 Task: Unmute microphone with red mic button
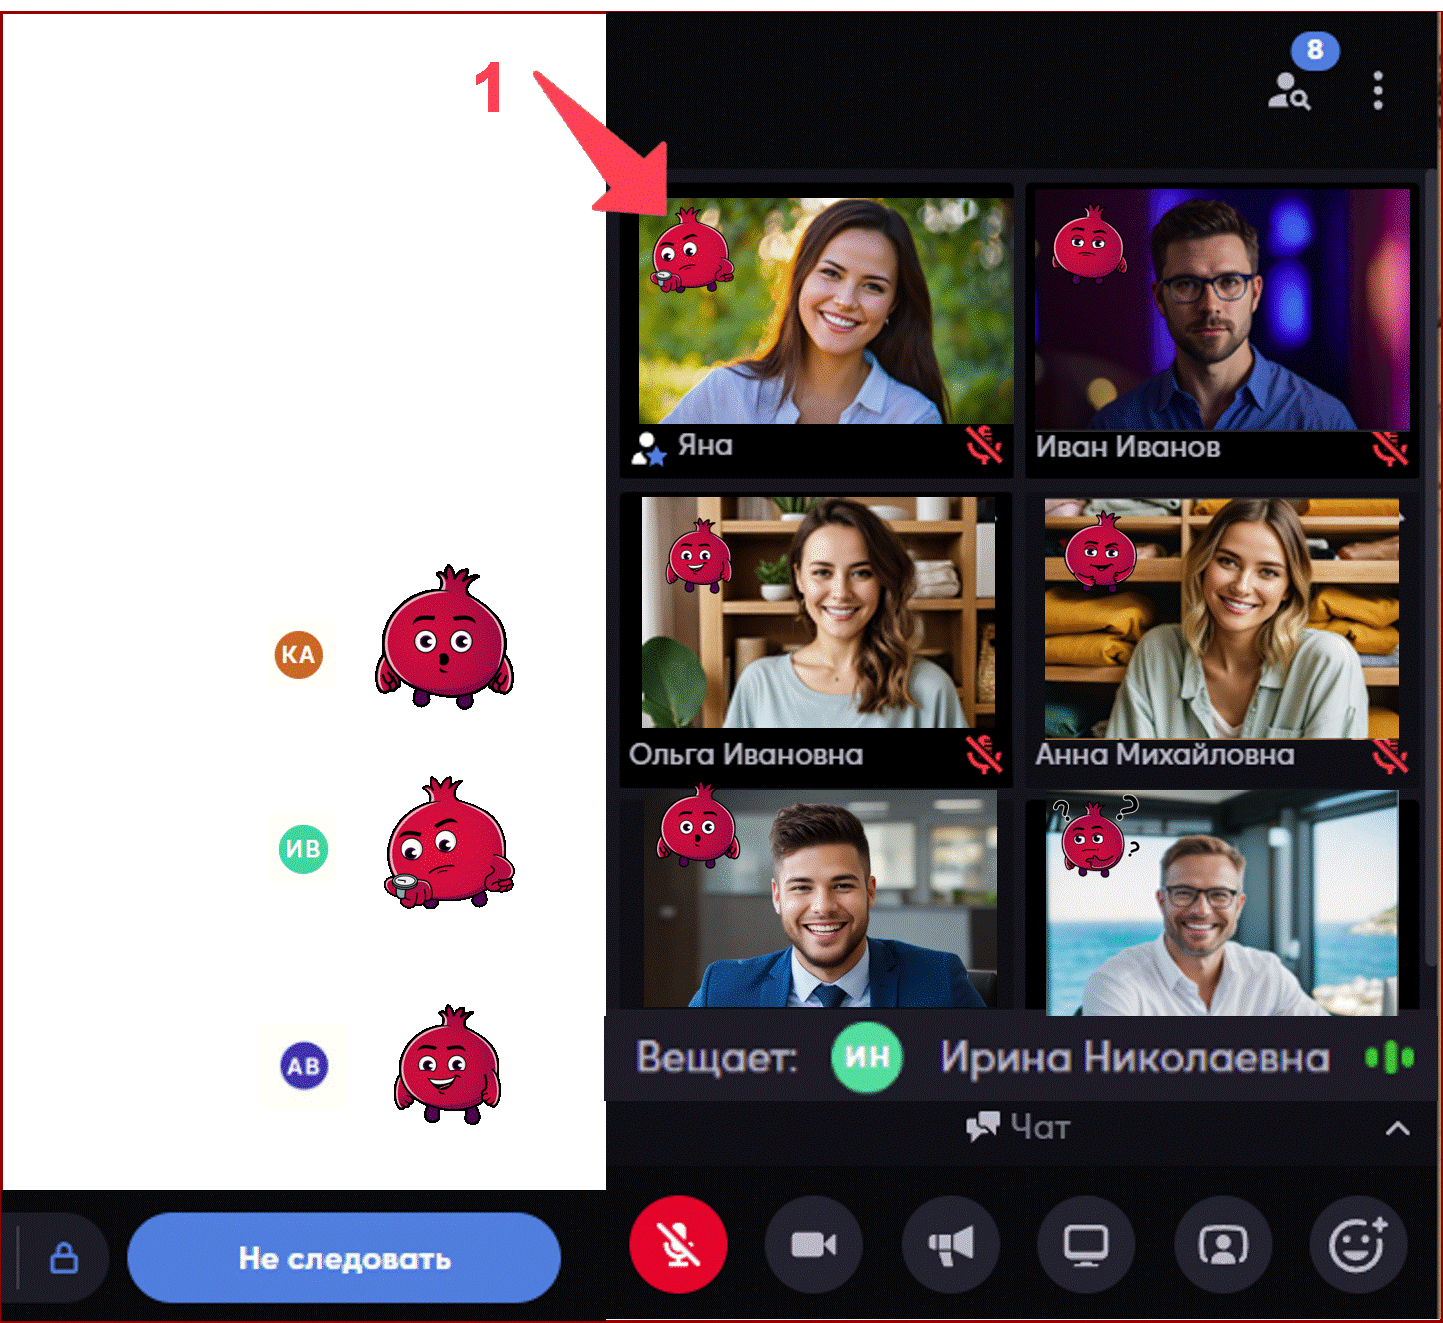tap(678, 1245)
